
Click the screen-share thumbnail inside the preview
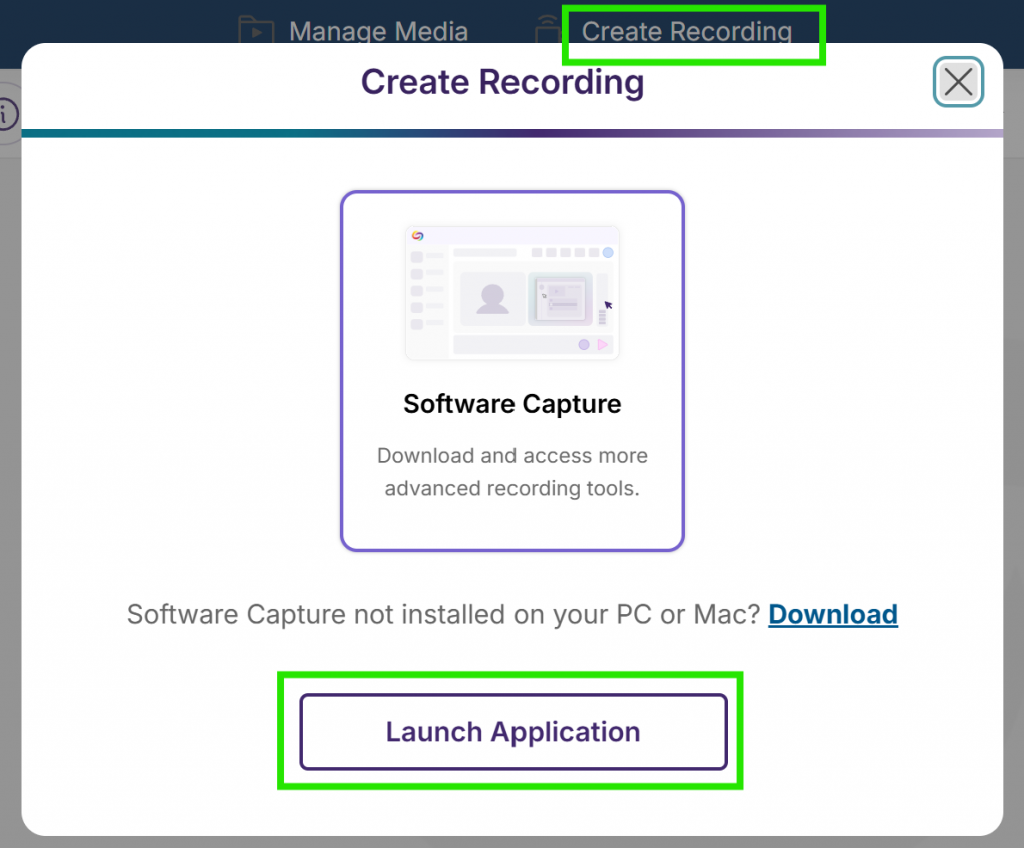coord(560,298)
